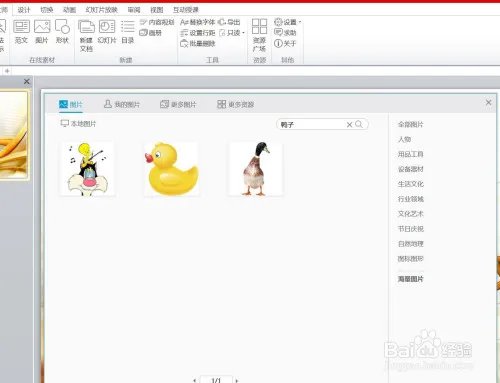500x383 pixels.
Task: Click the 替换字体 replace fonts tool
Action: (197, 22)
